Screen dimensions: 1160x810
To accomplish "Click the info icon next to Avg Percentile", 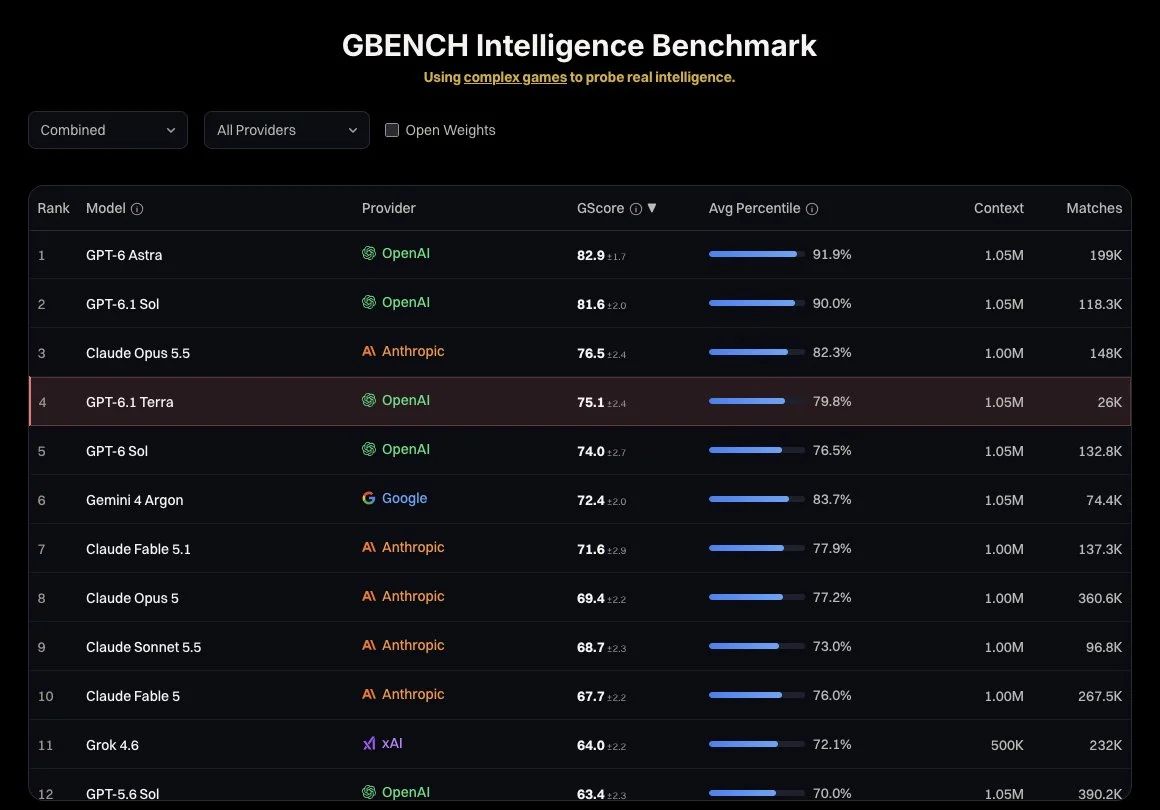I will click(812, 209).
